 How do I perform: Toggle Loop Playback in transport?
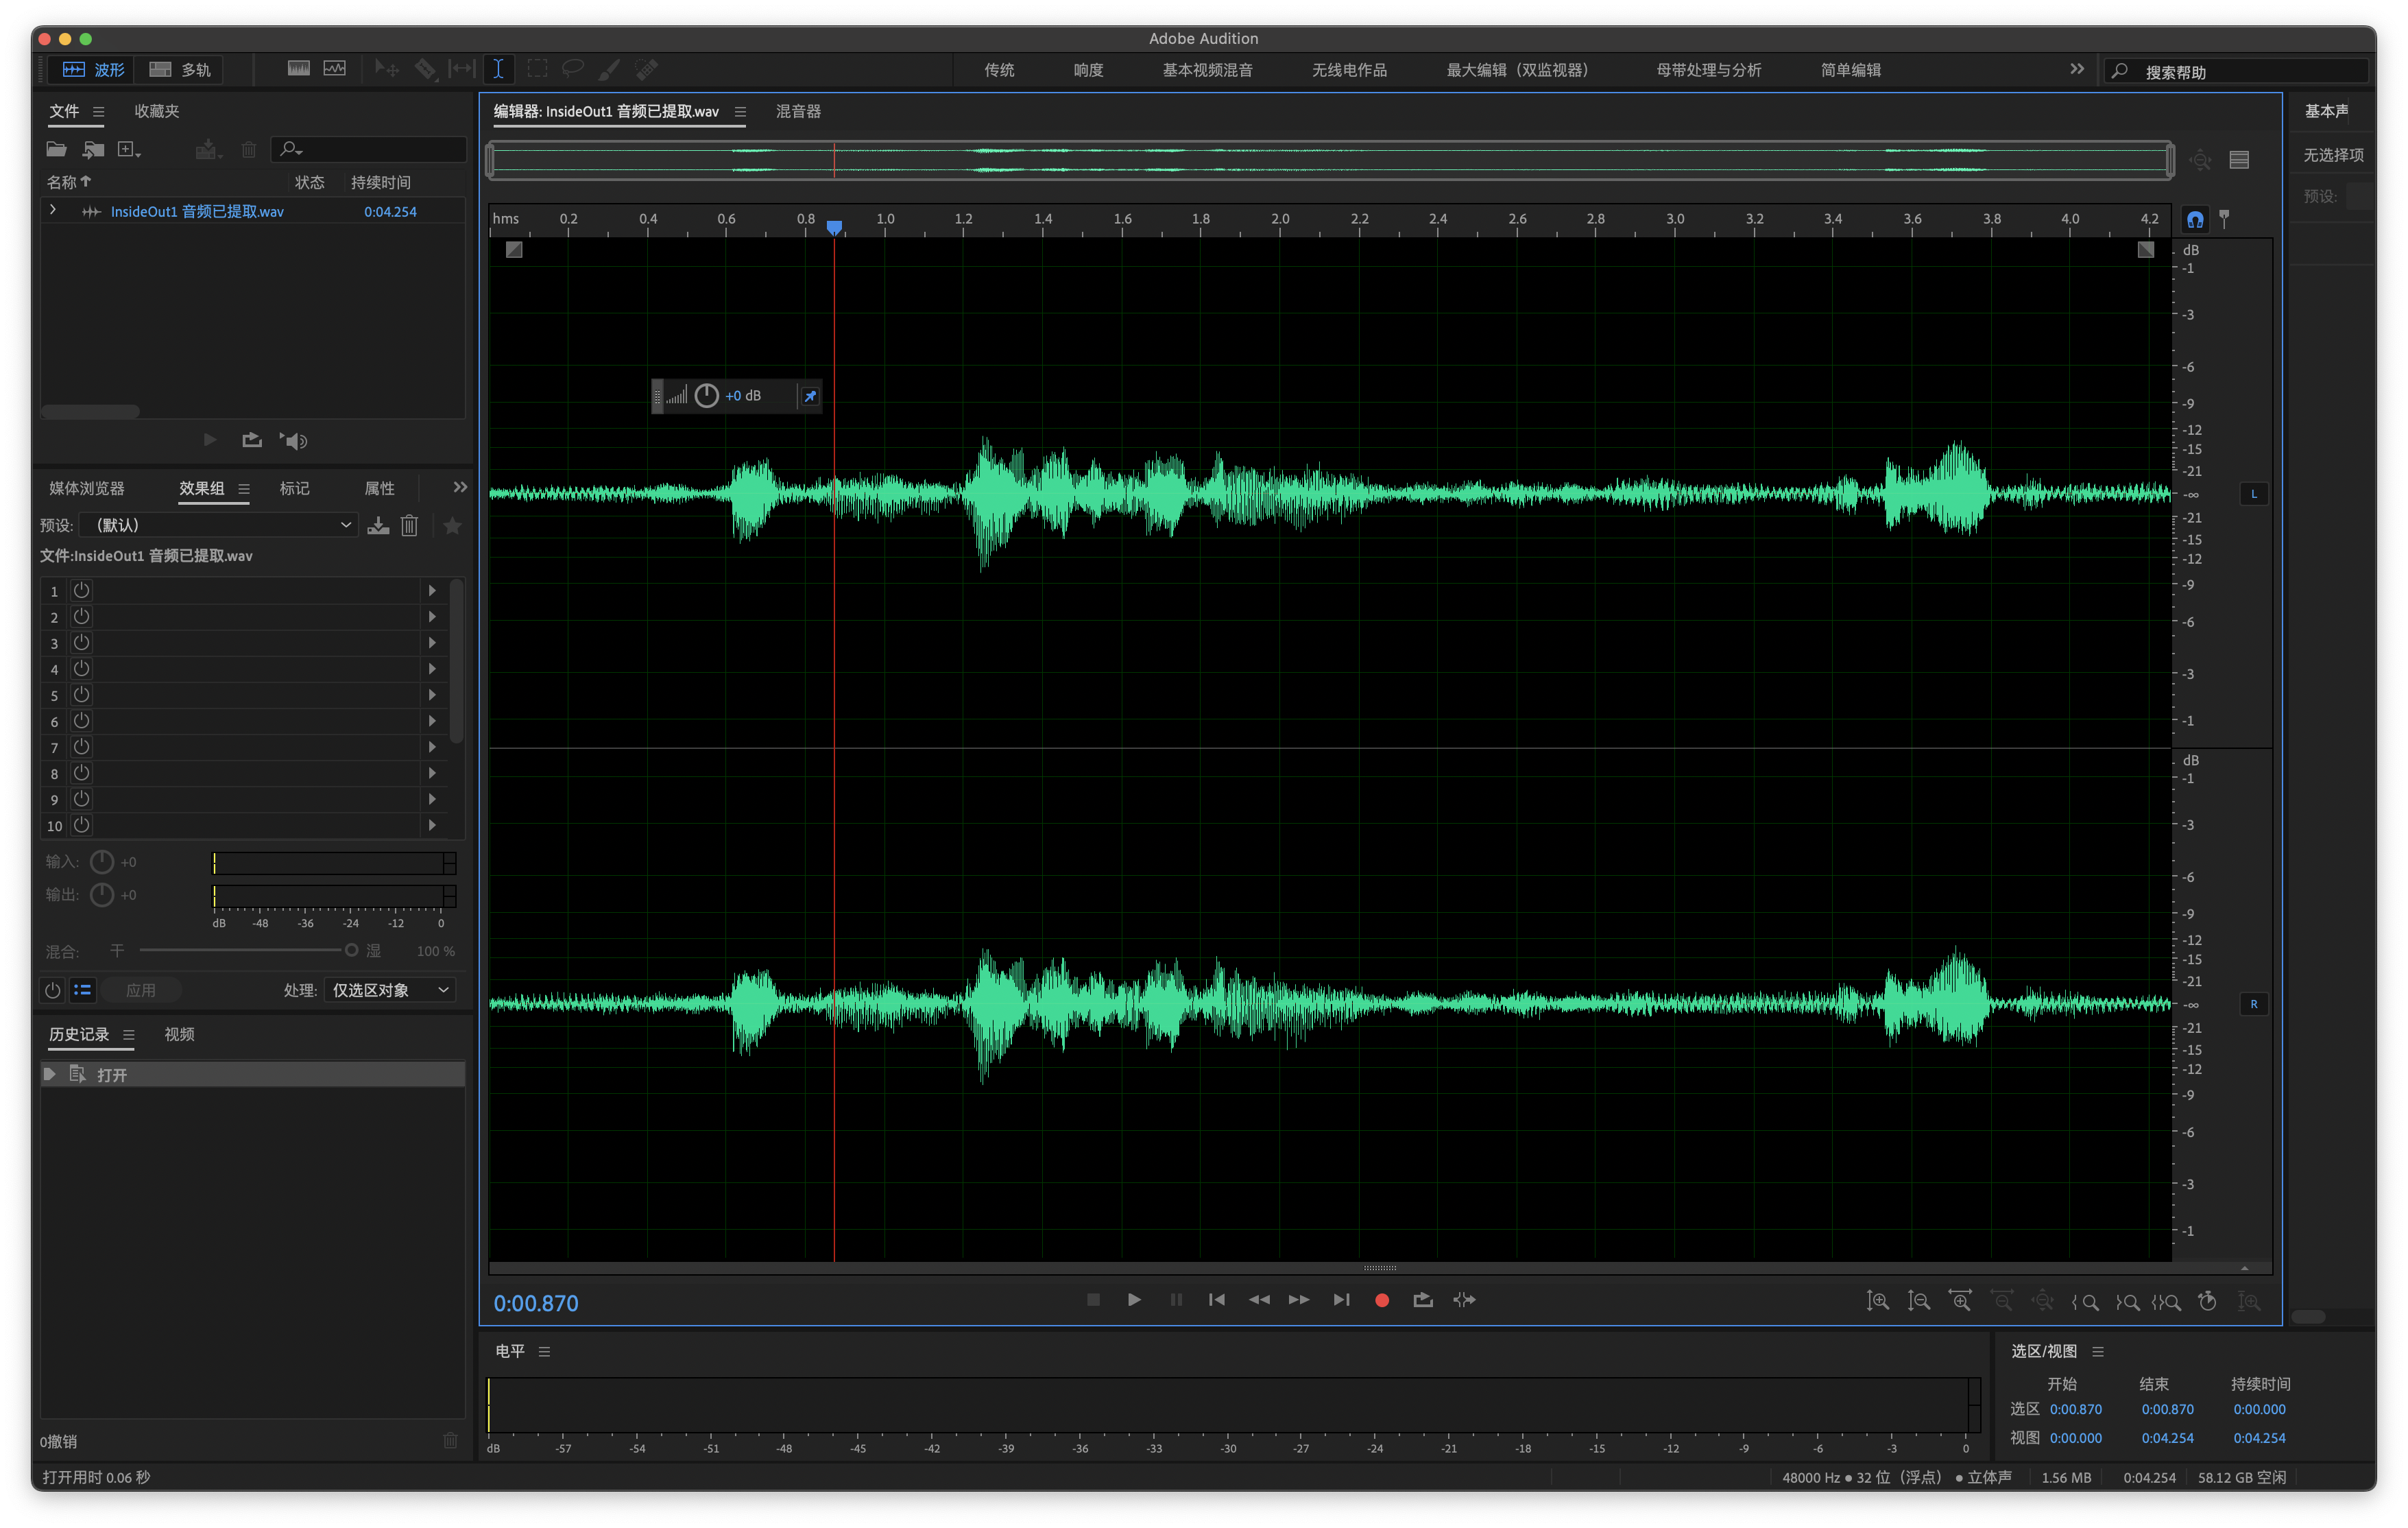tap(1423, 1299)
